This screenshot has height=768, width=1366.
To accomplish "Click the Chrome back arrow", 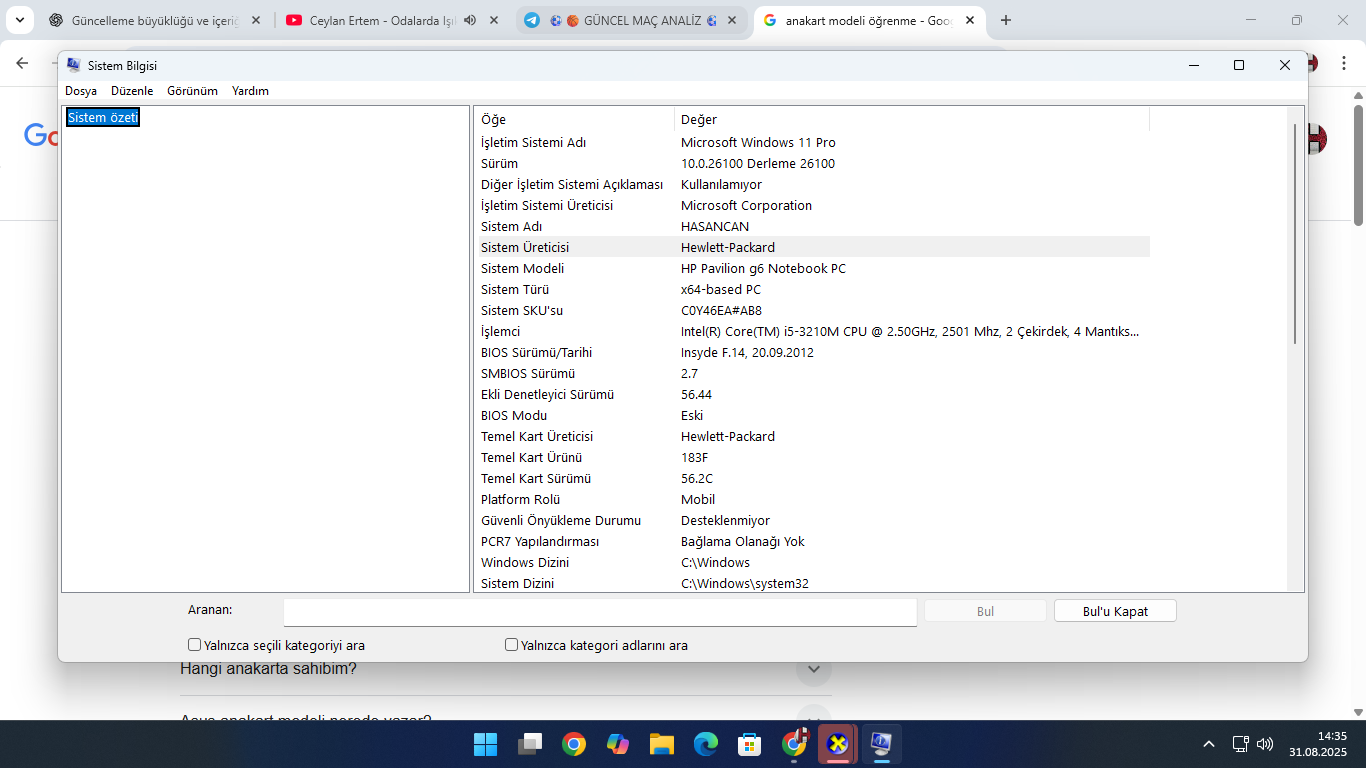I will [x=22, y=63].
